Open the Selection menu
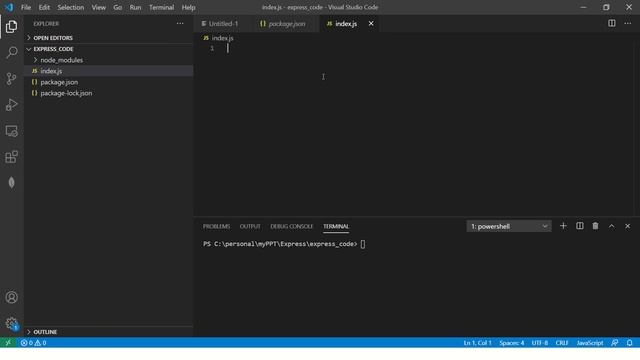Image resolution: width=640 pixels, height=360 pixels. (71, 7)
